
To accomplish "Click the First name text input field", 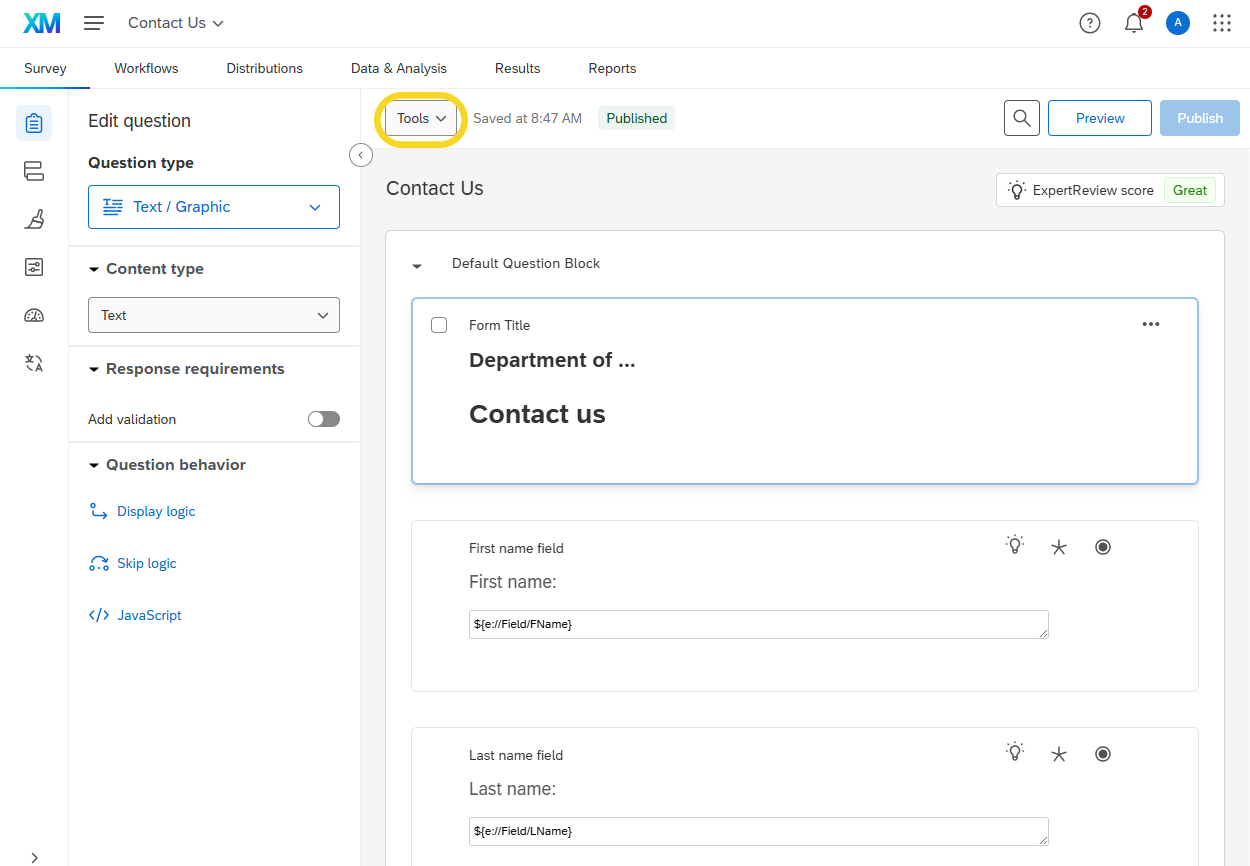I will pos(758,624).
